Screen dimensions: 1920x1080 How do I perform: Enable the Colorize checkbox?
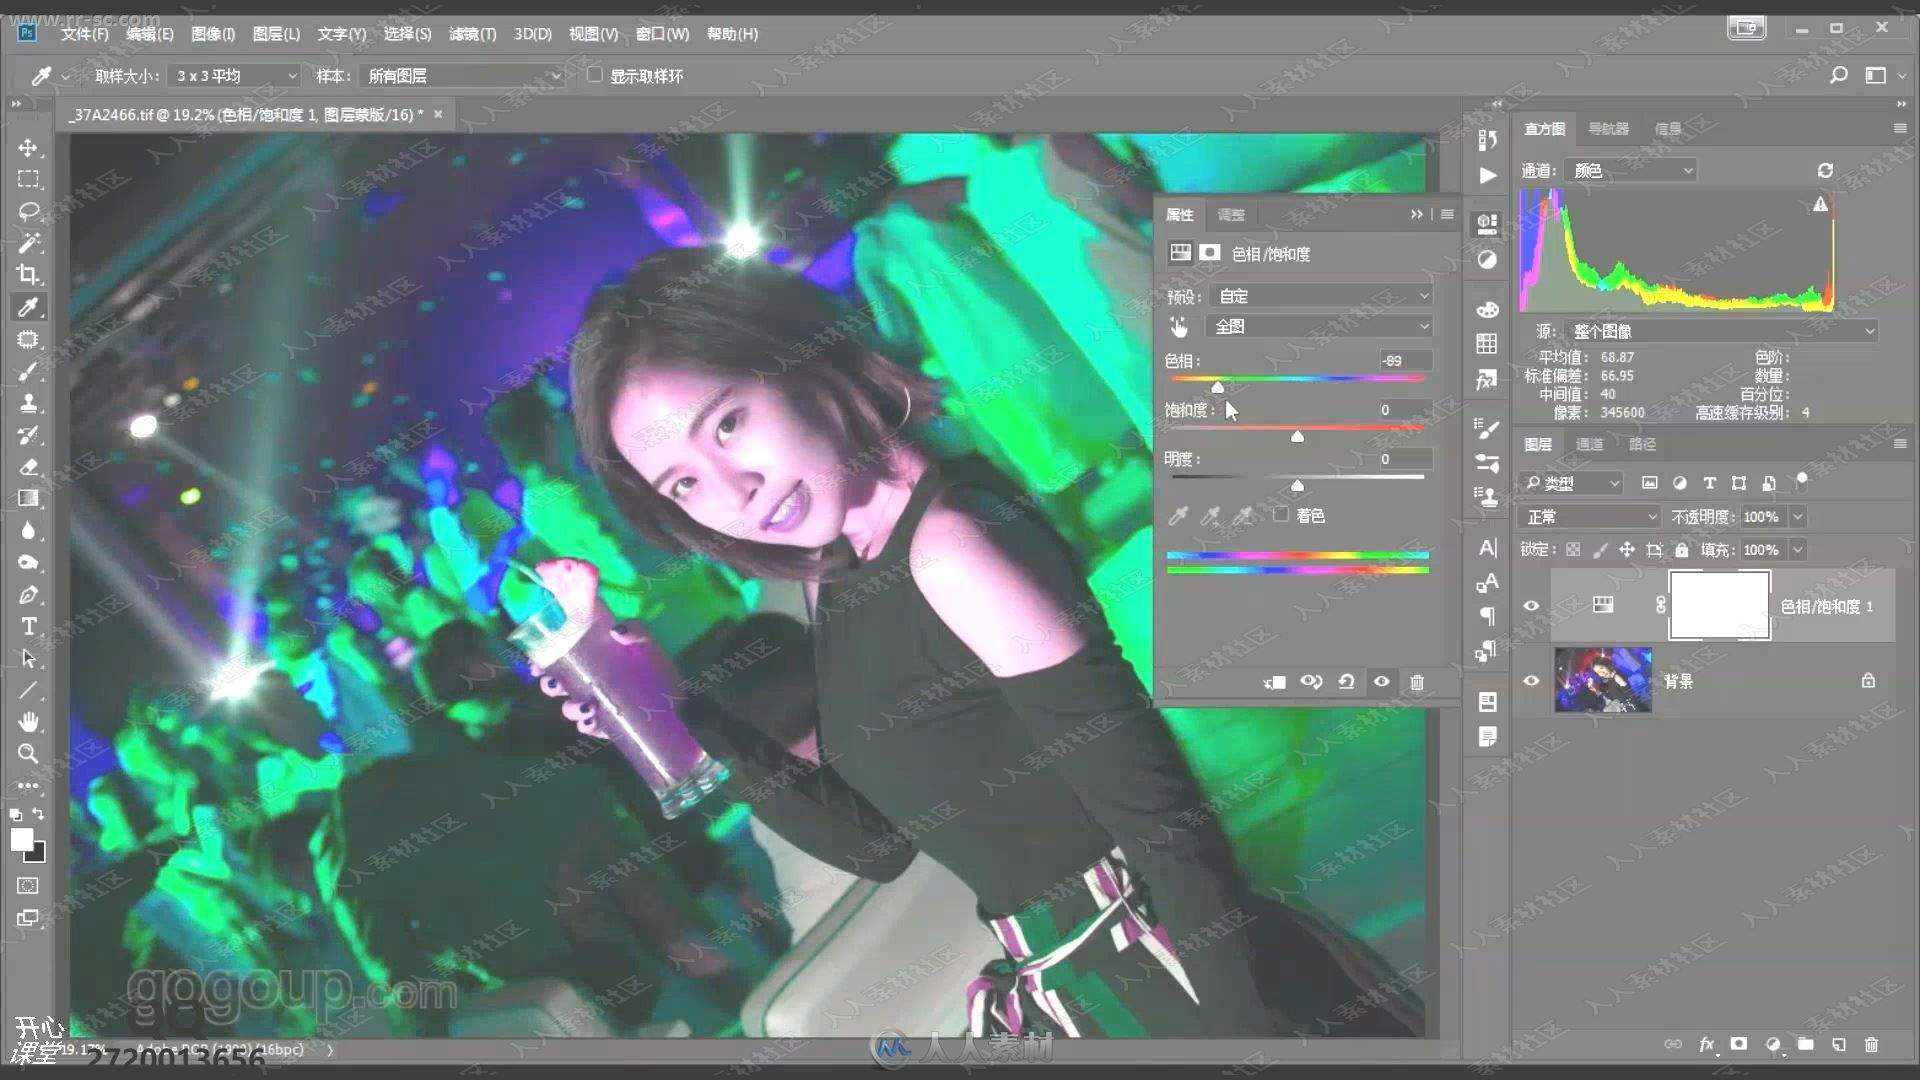1281,515
